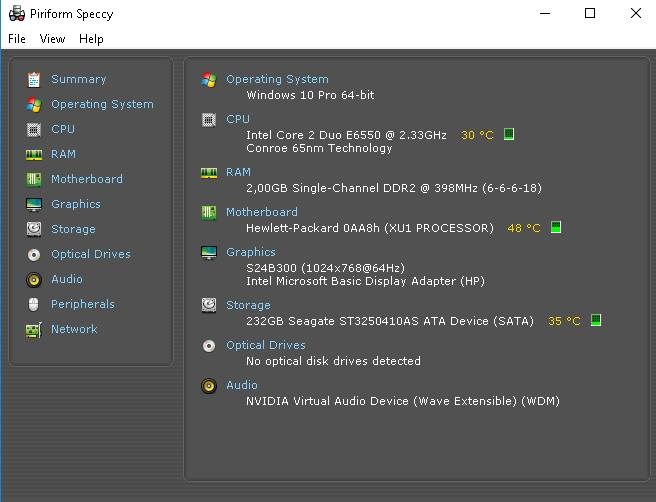Open the Motherboard heading link in main panel
Viewport: 656px width, 502px height.
(x=262, y=212)
